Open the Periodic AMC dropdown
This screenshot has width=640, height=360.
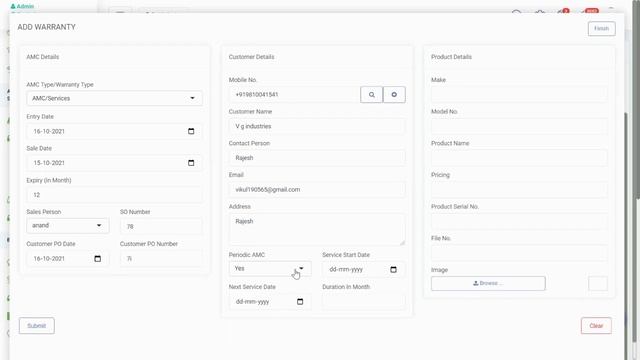[270, 269]
